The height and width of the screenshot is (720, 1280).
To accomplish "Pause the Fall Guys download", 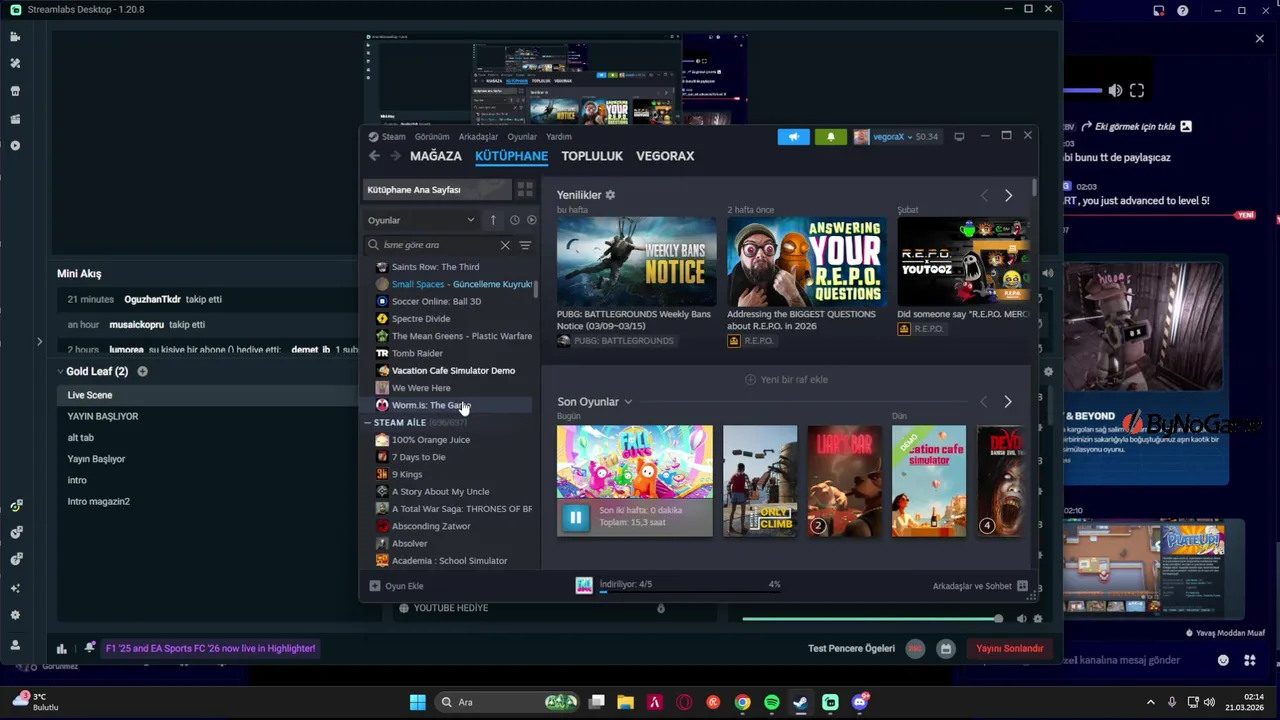I will (575, 517).
